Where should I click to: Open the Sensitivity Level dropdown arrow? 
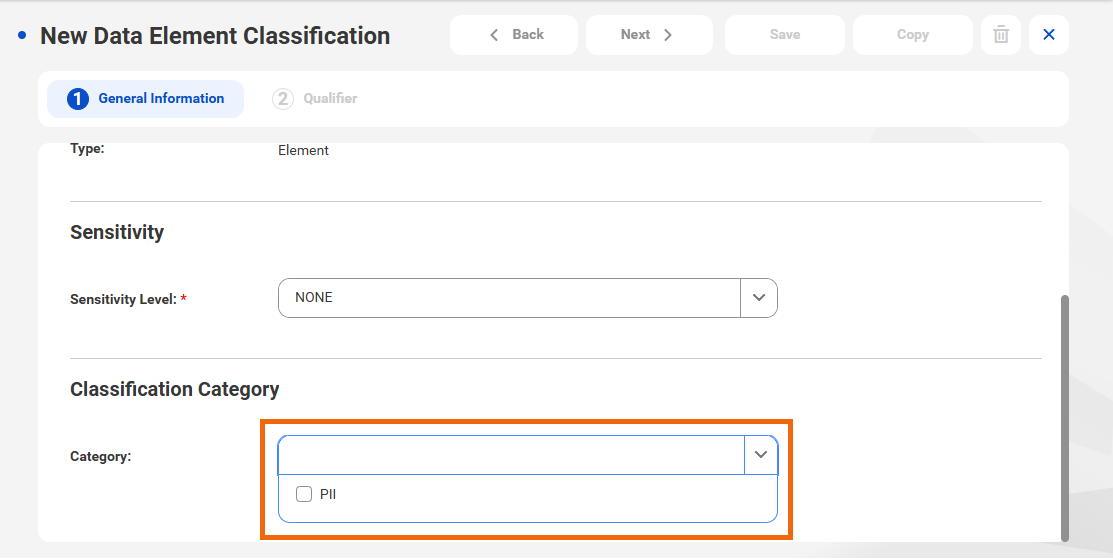pos(759,297)
